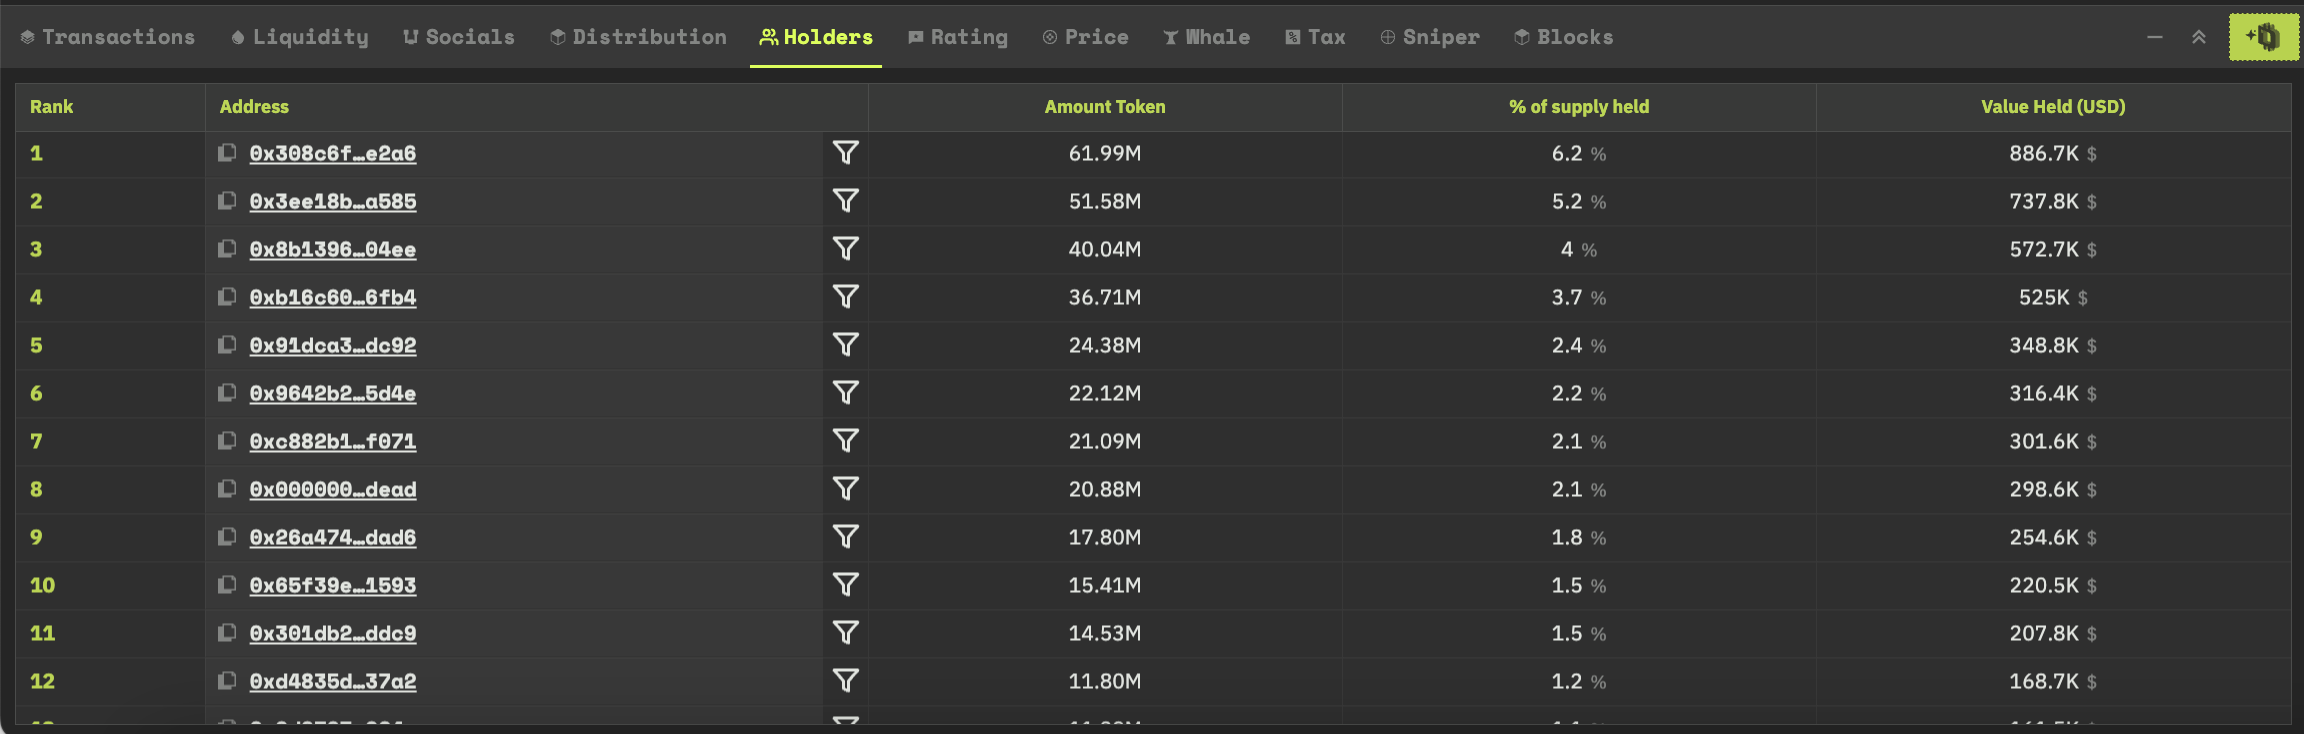Copy the 0x65f39e…1593 address
The image size is (2304, 734).
coord(227,585)
